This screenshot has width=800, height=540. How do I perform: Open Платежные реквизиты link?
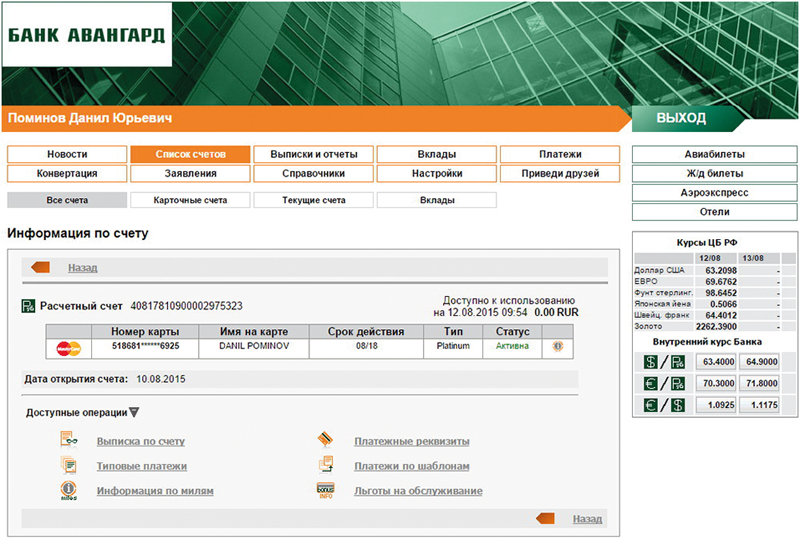tap(412, 441)
